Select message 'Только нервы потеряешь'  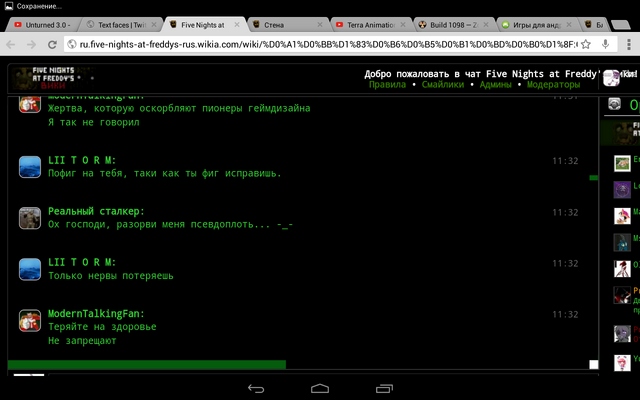coord(111,276)
